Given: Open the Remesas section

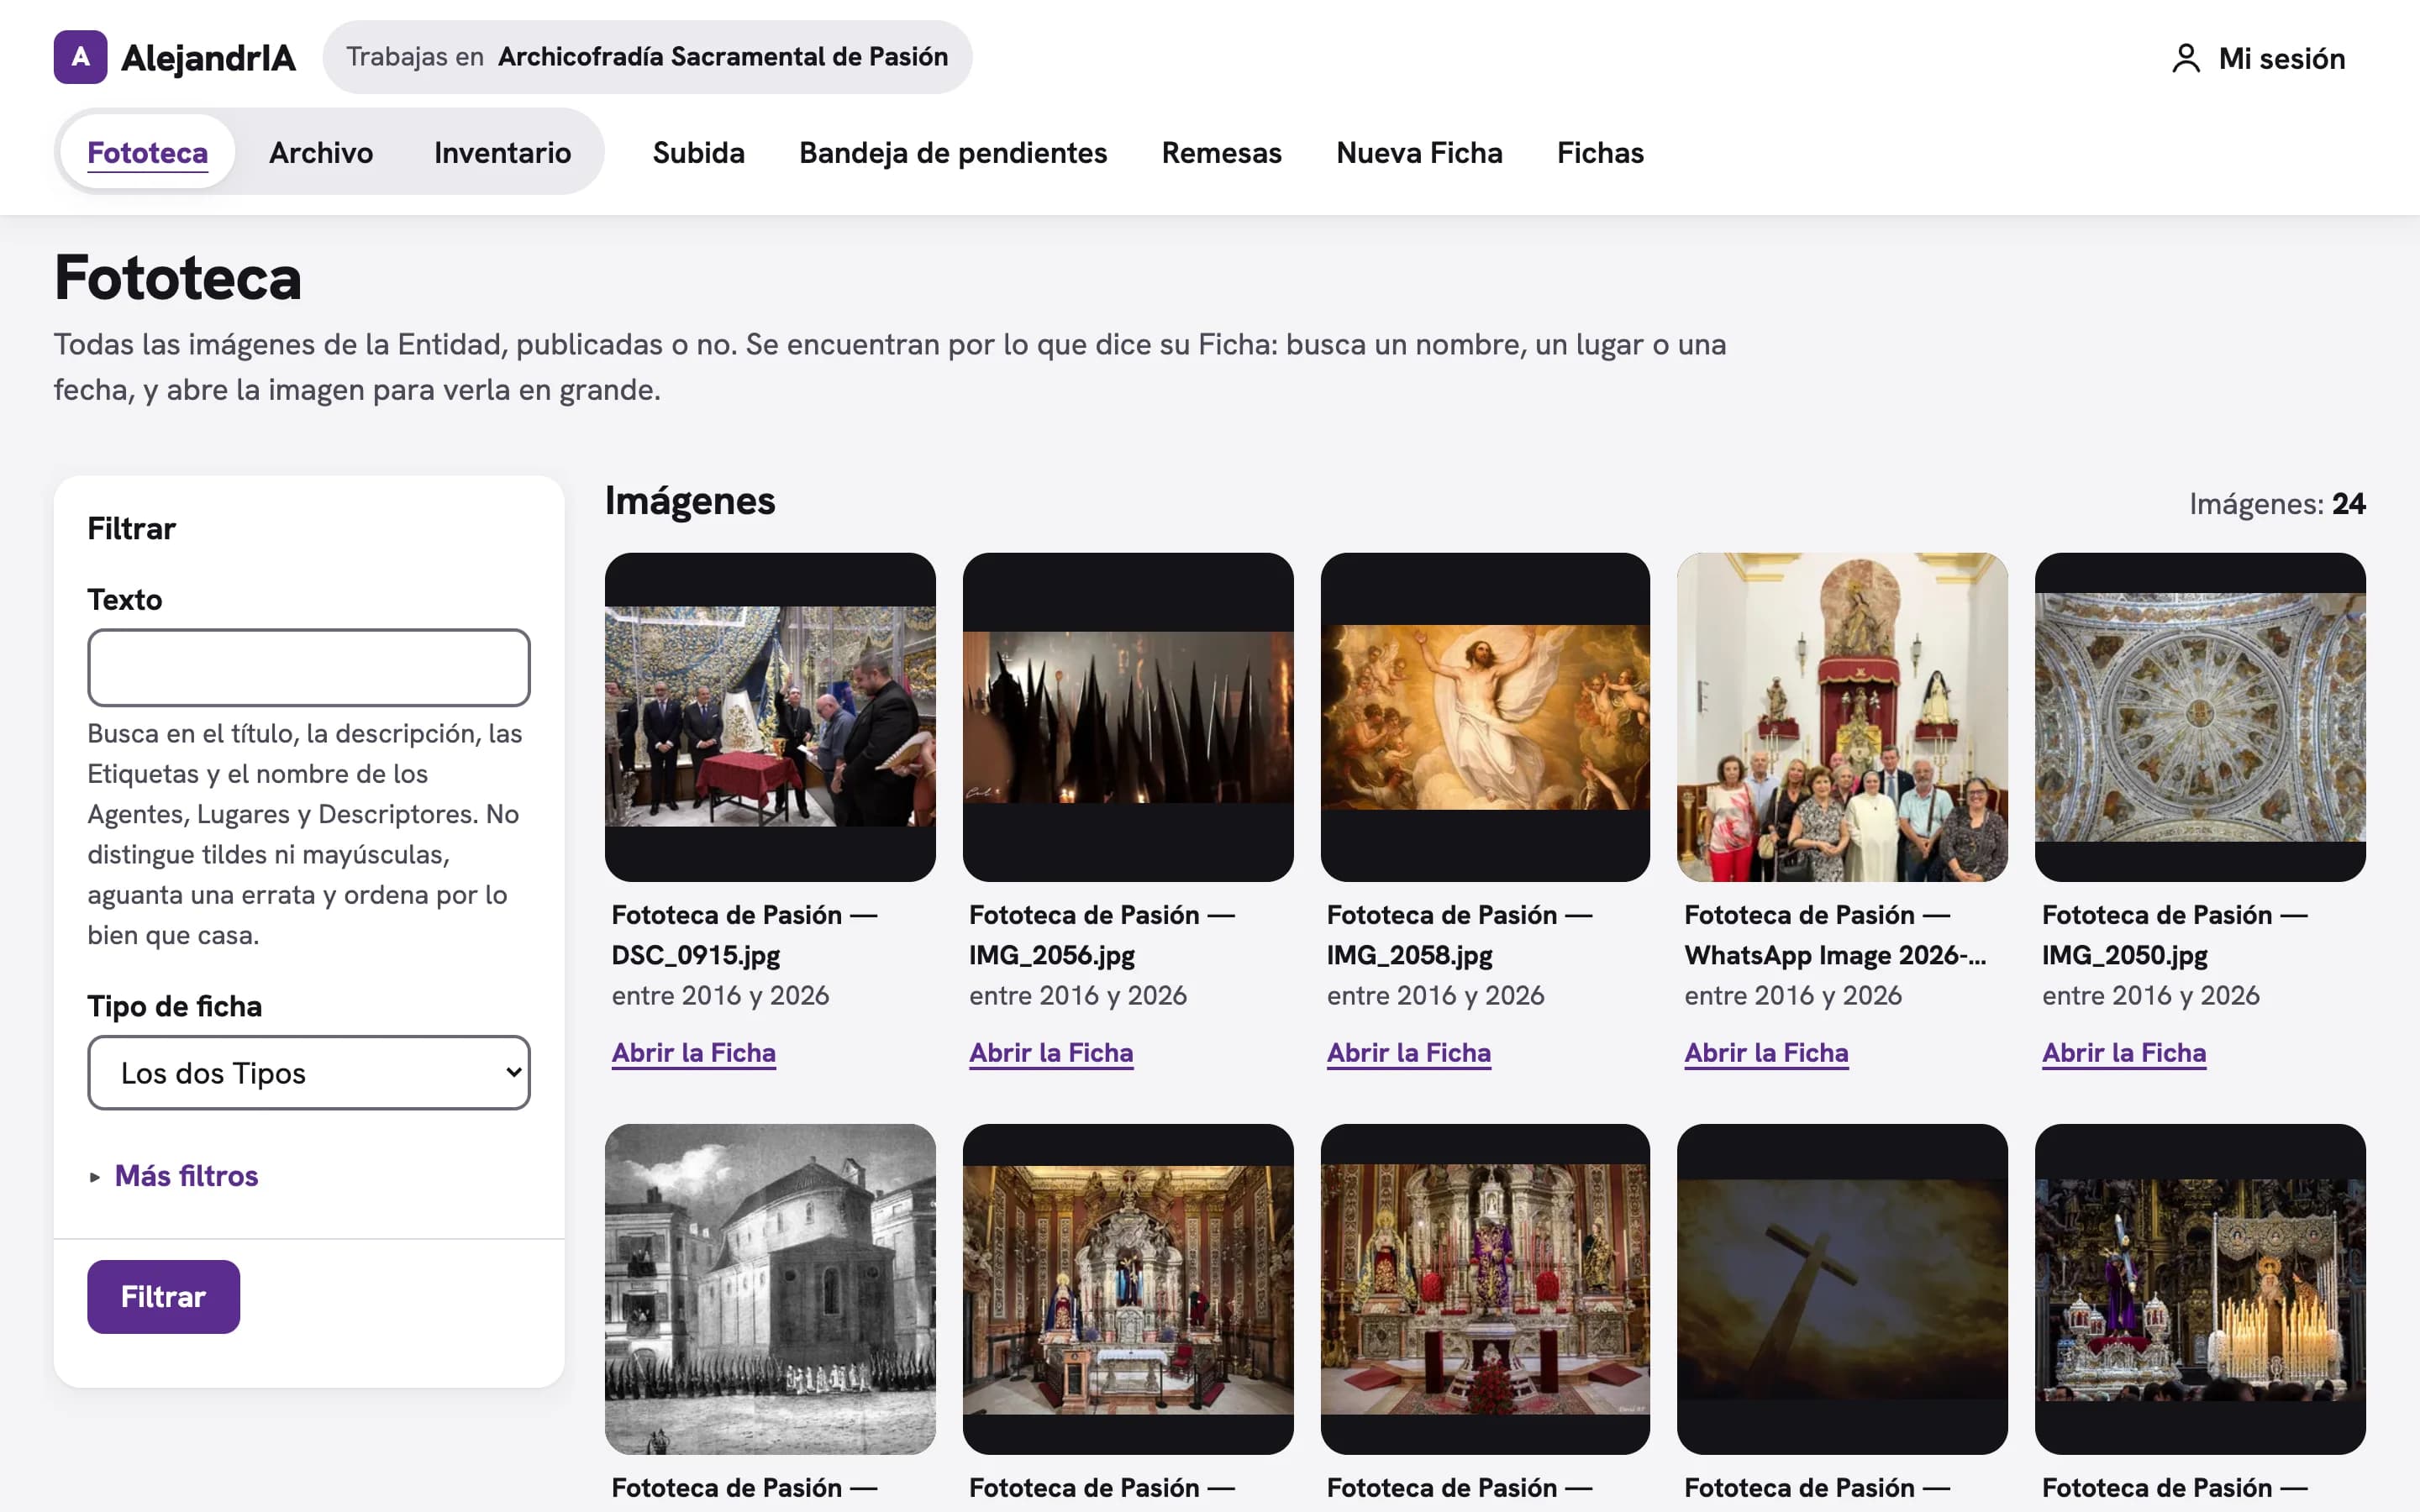Looking at the screenshot, I should 1221,152.
